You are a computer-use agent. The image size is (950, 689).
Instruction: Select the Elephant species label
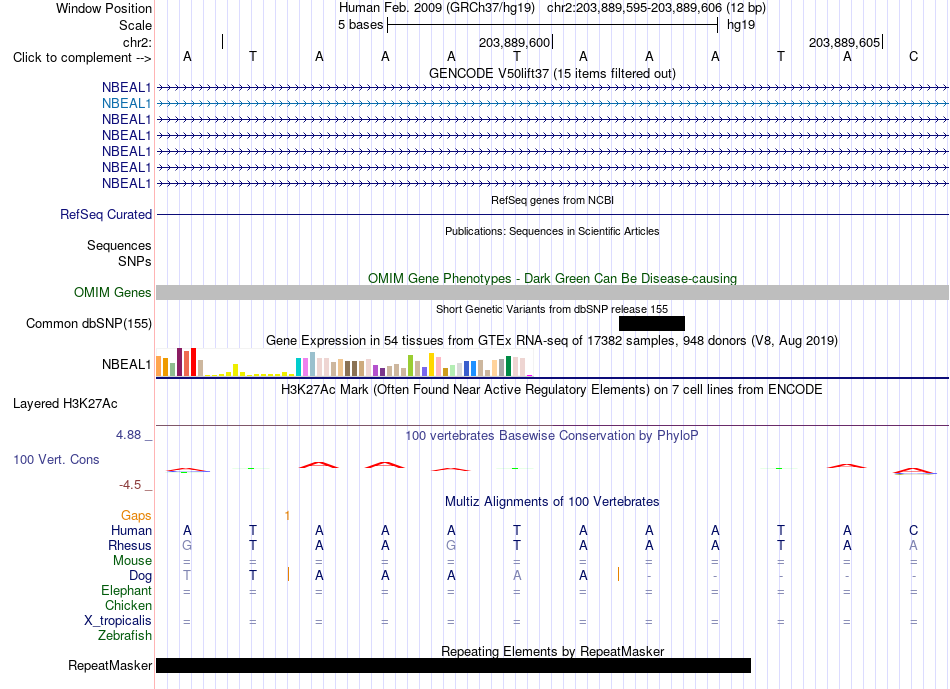click(126, 591)
